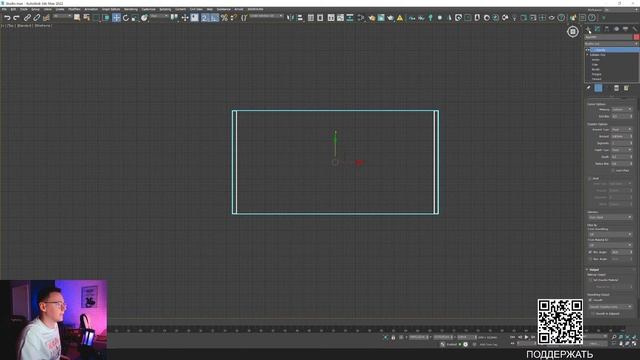Toggle the Limit Effect checkbox

tap(613, 171)
